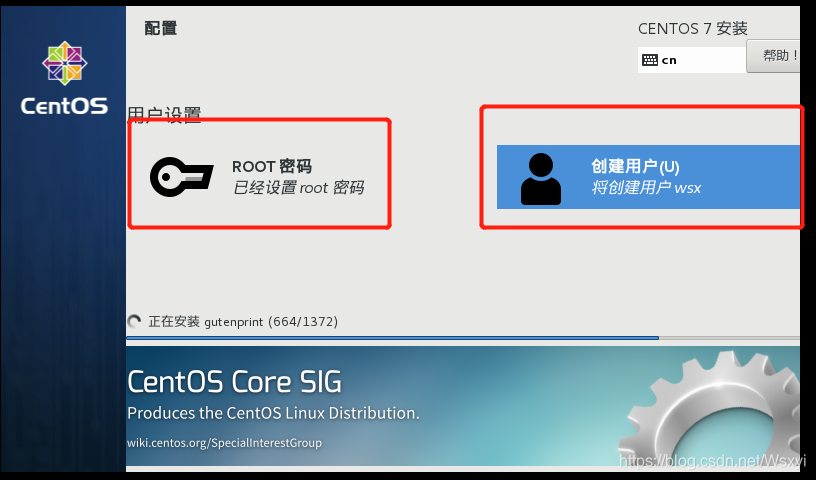
Task: Click the 已经设置 root 密码 status text
Action: [298, 187]
